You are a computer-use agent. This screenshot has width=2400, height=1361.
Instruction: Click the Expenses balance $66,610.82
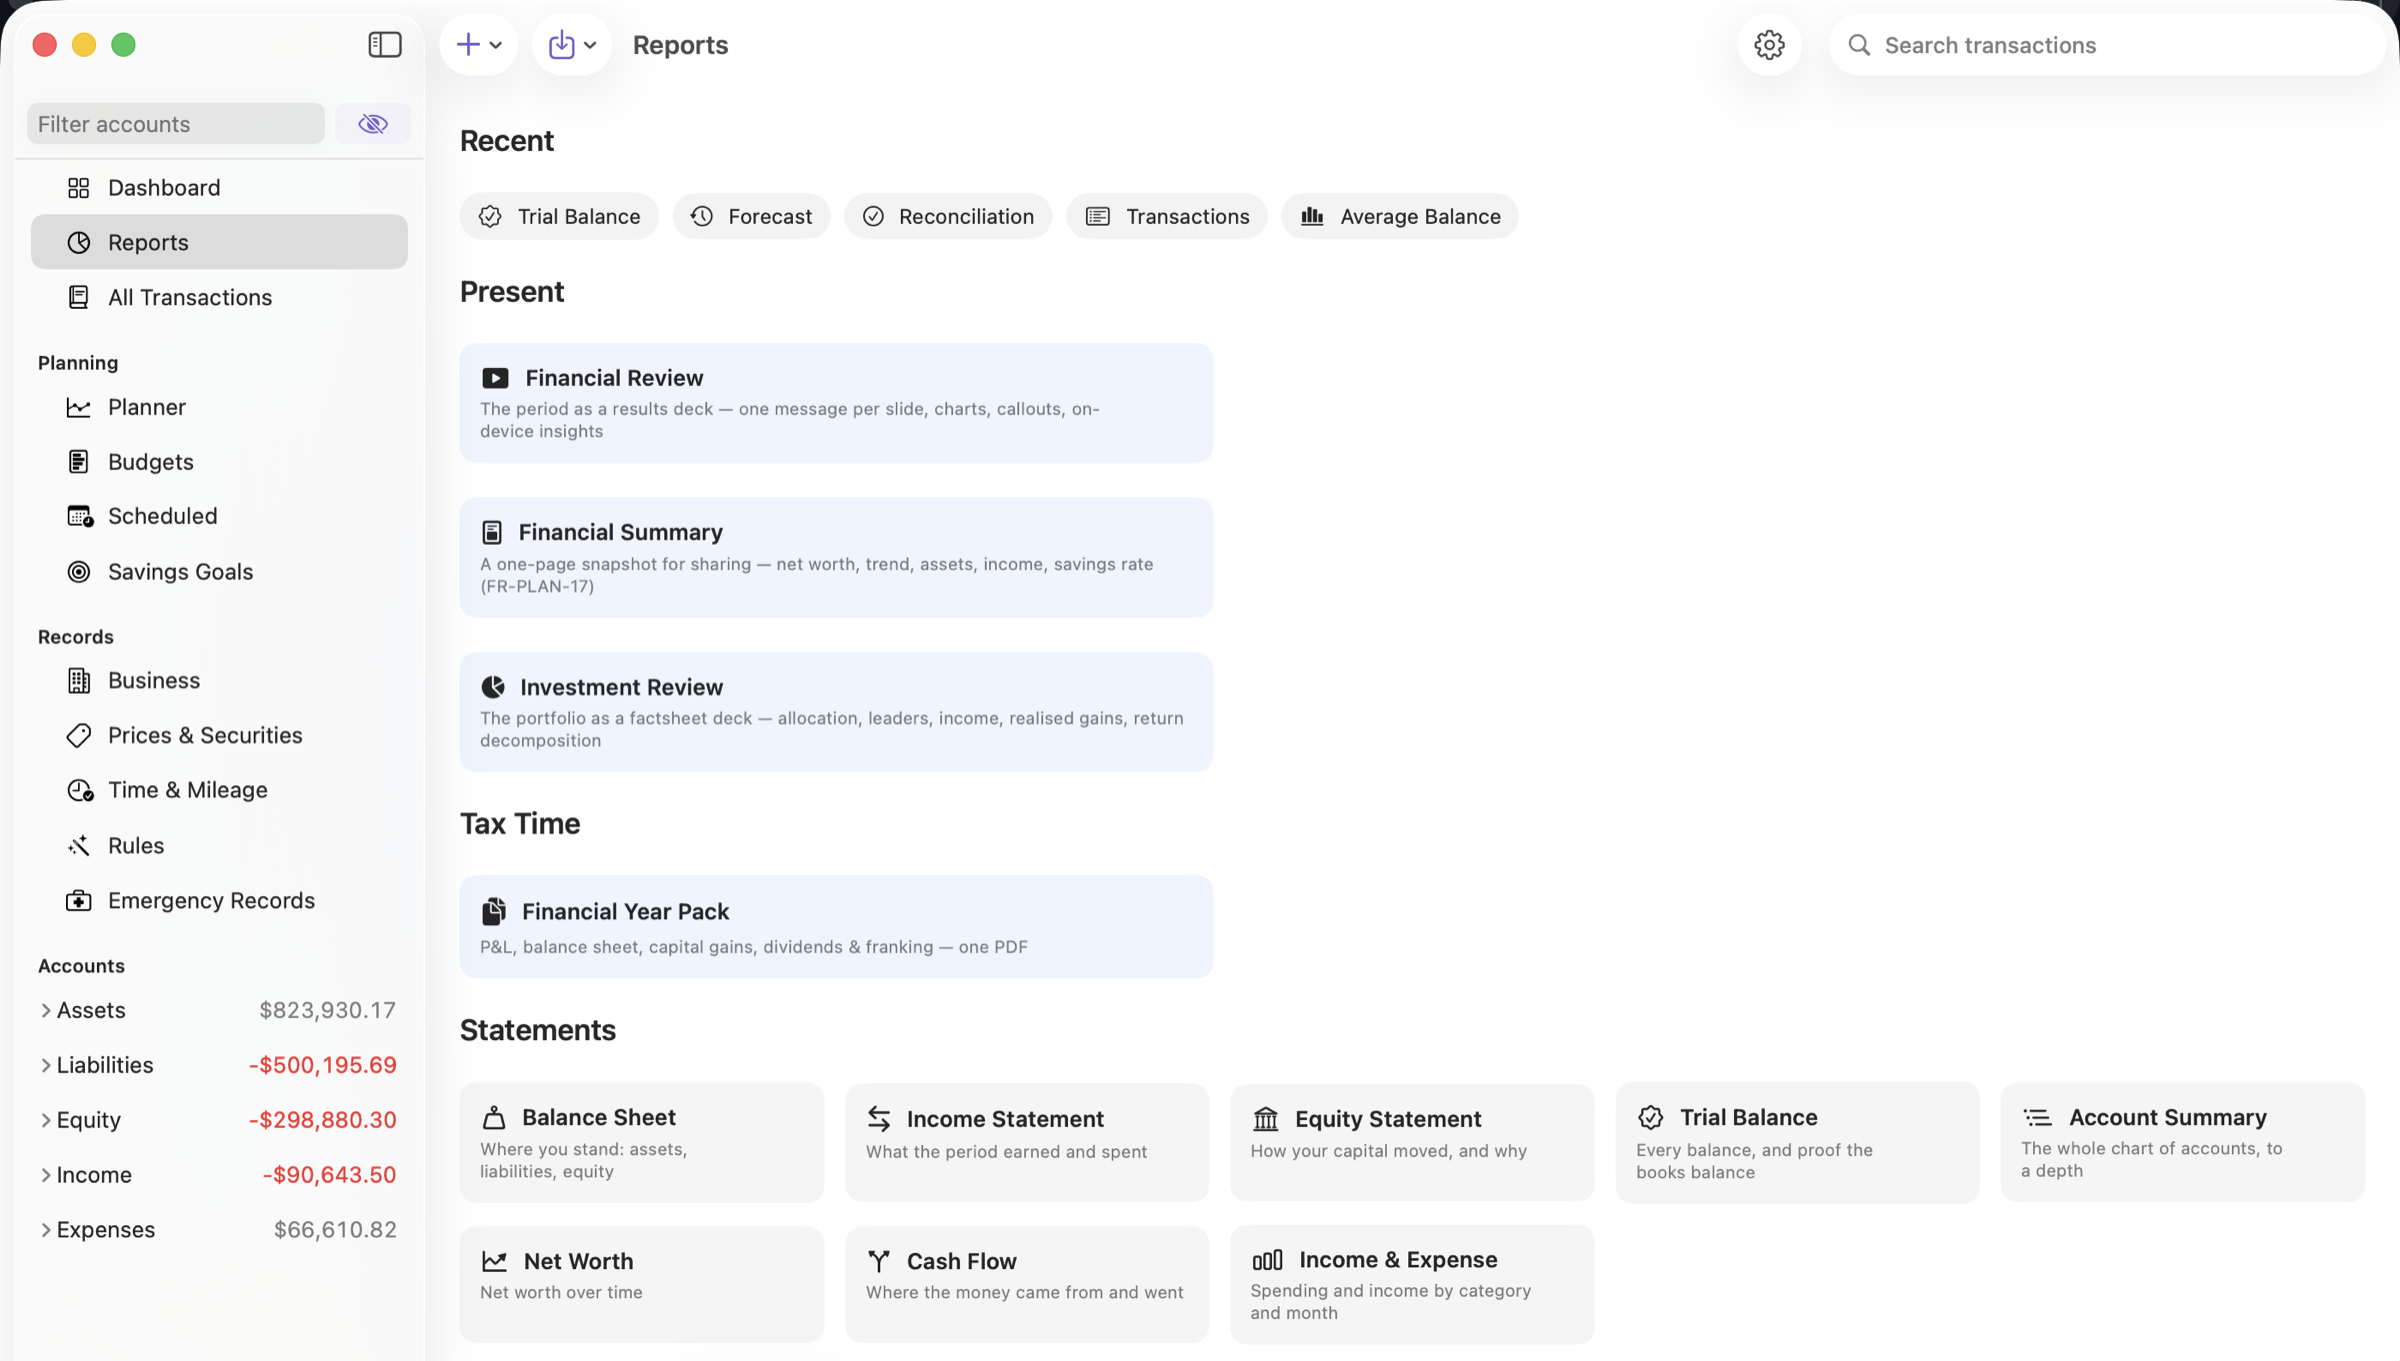335,1231
